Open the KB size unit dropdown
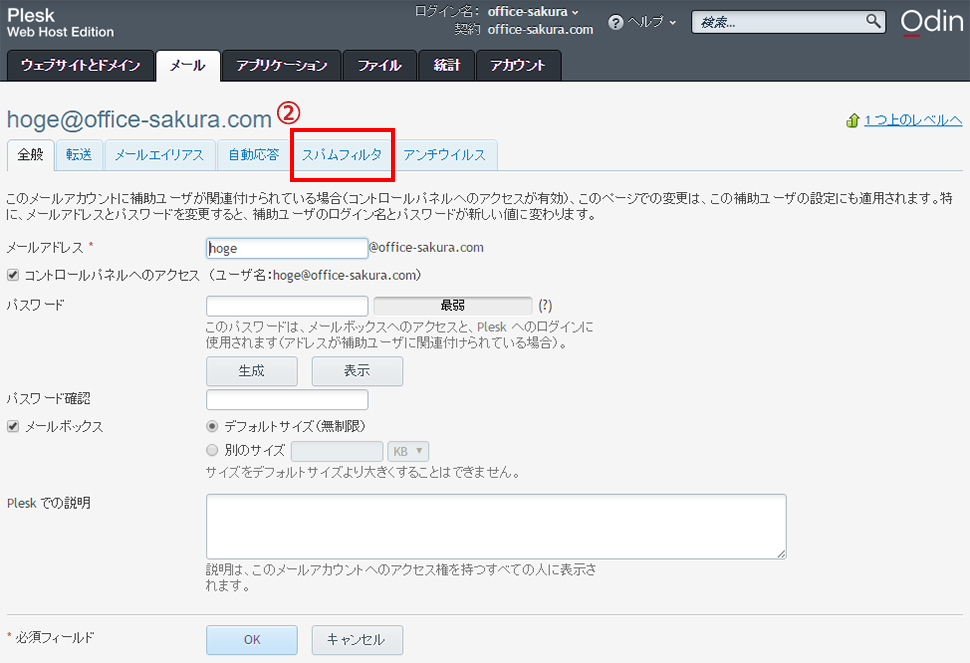The height and width of the screenshot is (663, 970). [408, 451]
